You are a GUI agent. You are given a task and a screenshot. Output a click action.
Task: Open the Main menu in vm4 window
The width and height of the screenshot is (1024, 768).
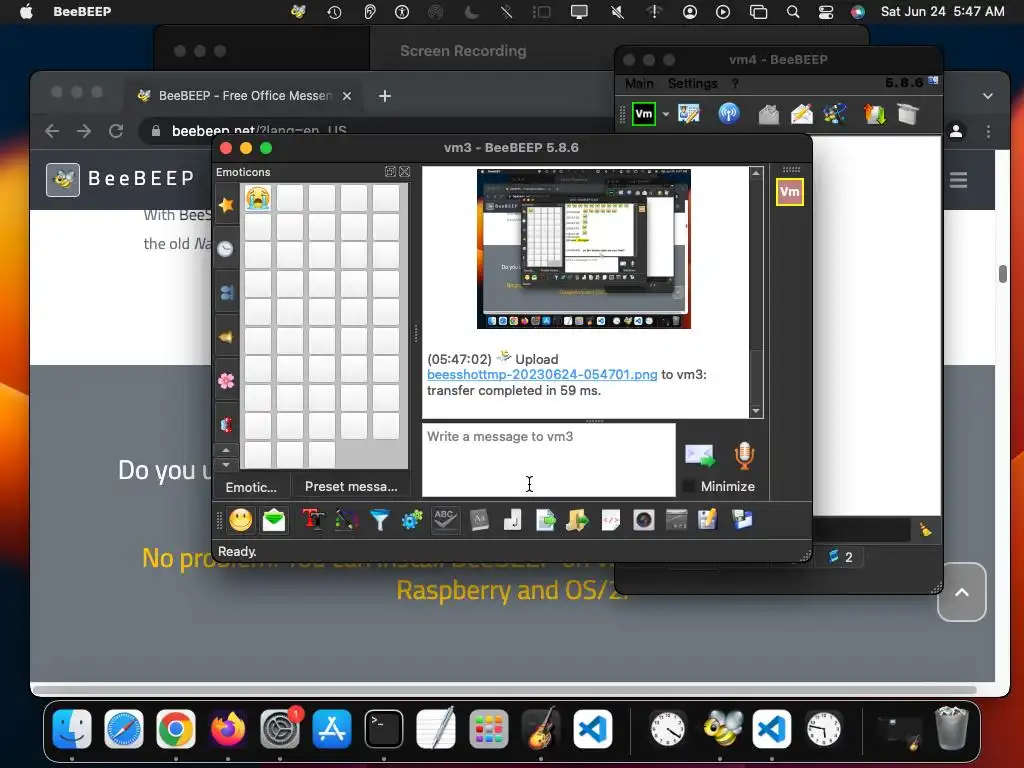pyautogui.click(x=639, y=84)
